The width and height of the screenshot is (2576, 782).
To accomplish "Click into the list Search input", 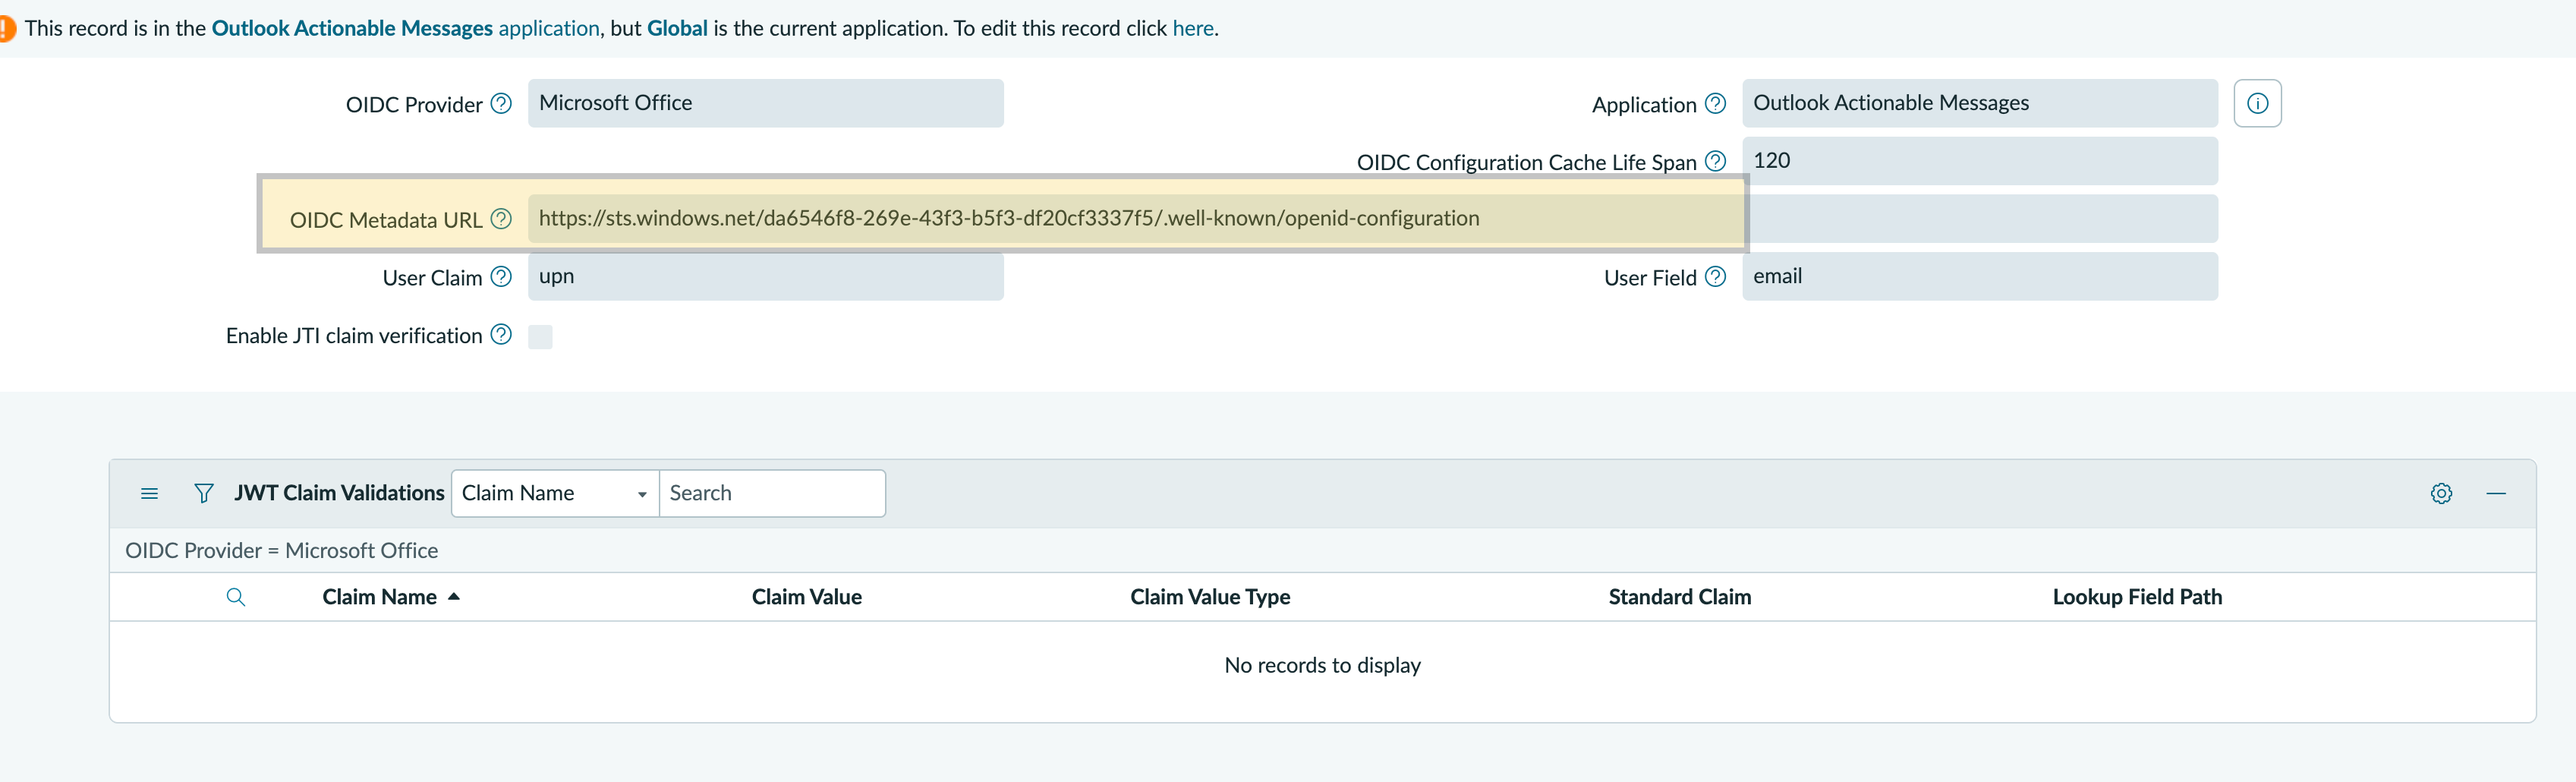I will (772, 494).
